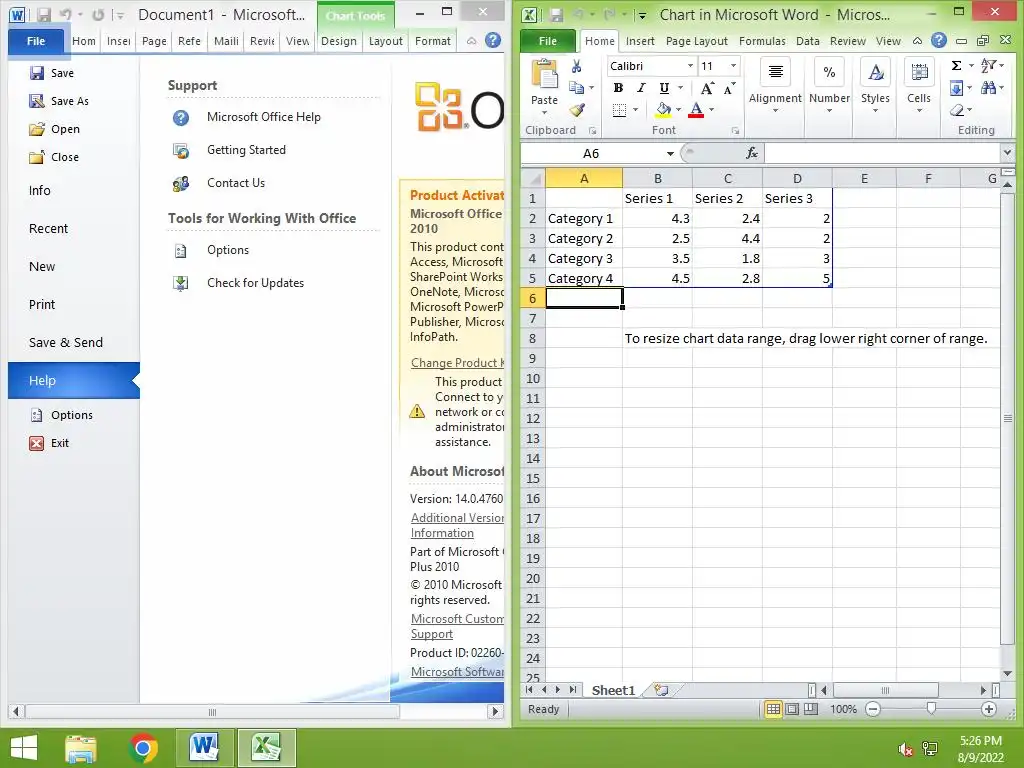This screenshot has width=1024, height=768.
Task: Toggle Bold formatting in Excel
Action: pos(618,88)
